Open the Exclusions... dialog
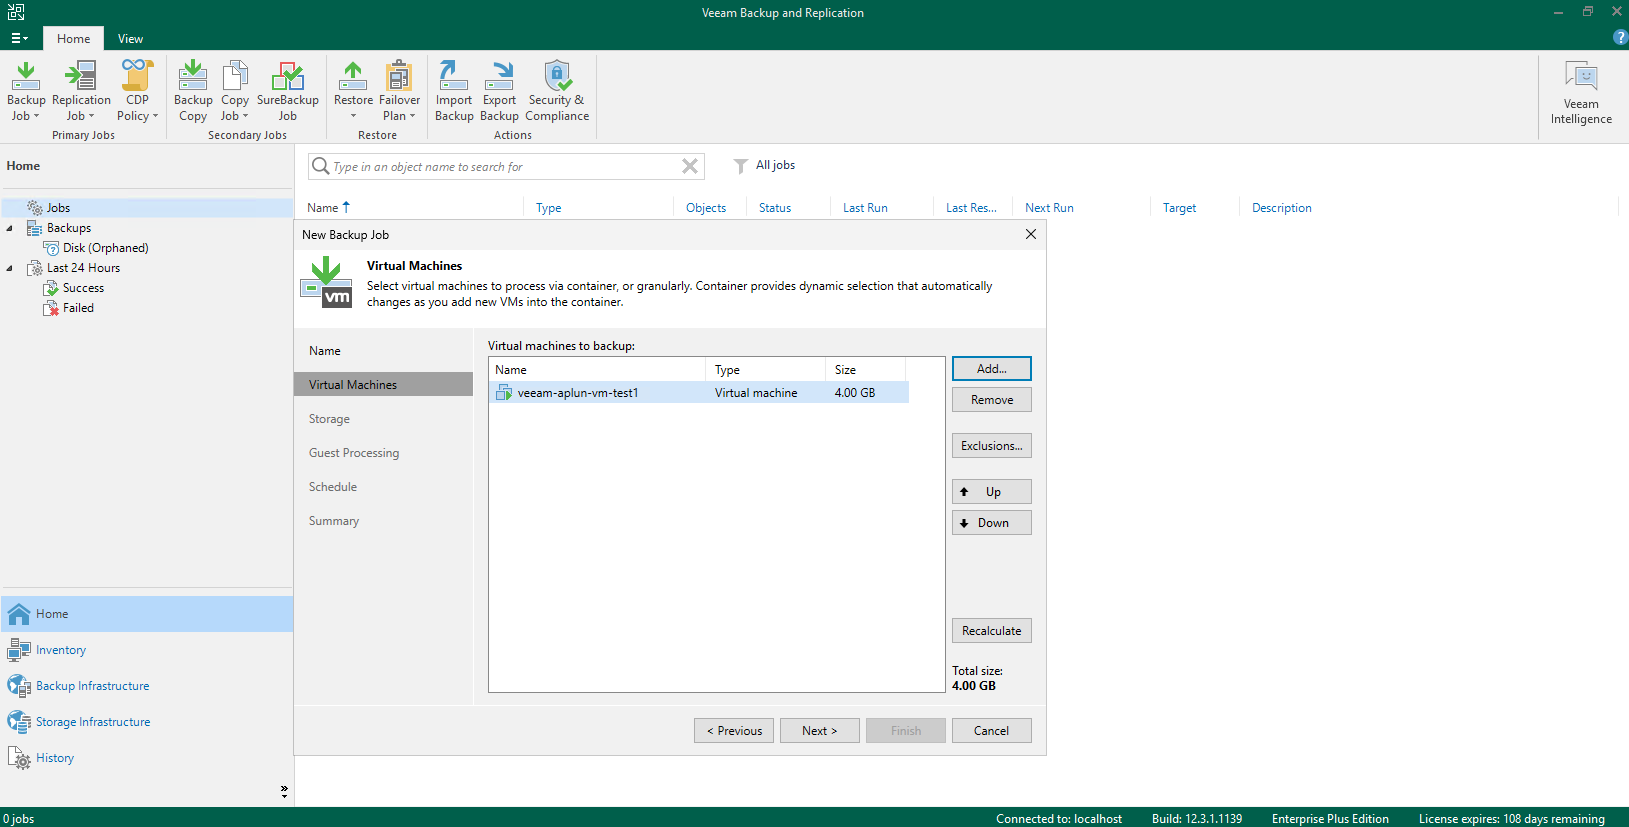1629x827 pixels. pos(991,446)
